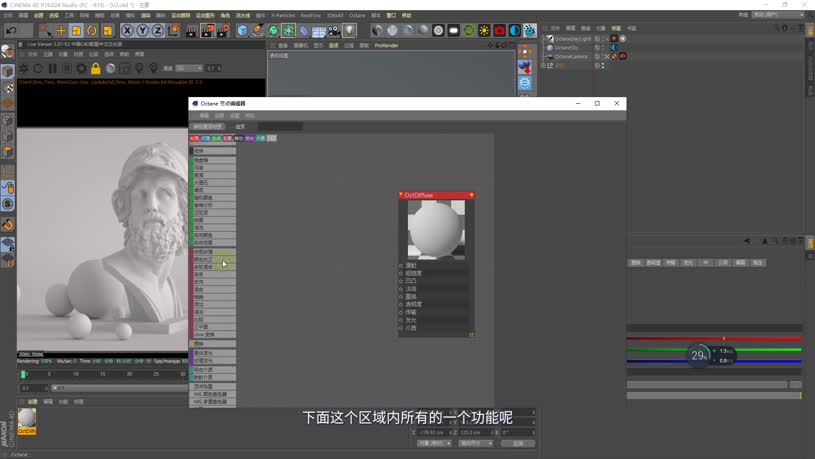Toggle visibility dots of OctaneSky

(603, 48)
